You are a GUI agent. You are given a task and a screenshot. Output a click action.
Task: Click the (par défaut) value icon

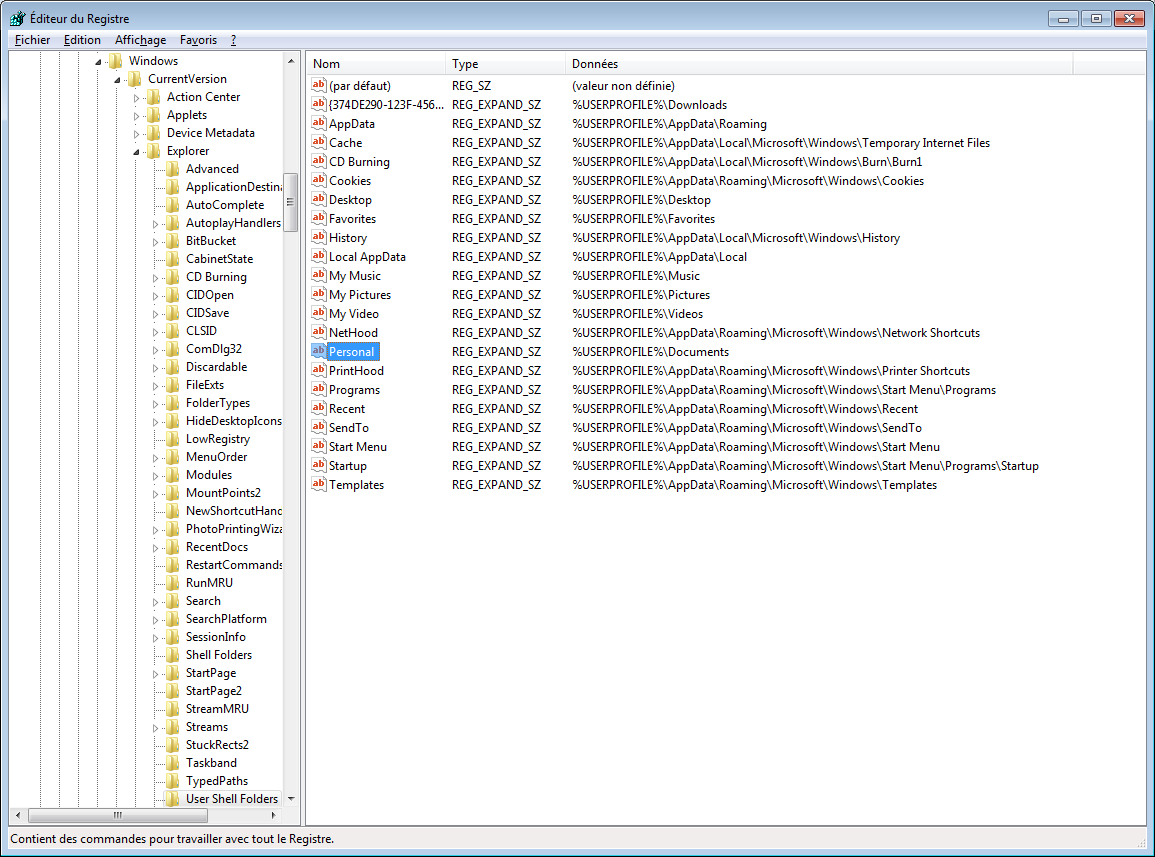tap(319, 86)
